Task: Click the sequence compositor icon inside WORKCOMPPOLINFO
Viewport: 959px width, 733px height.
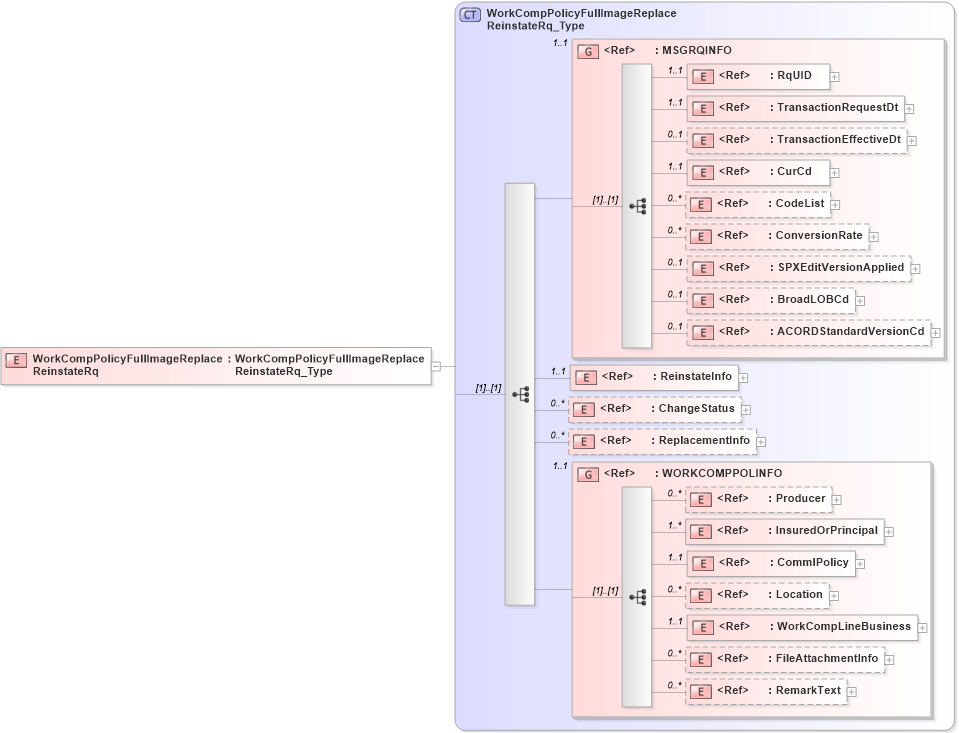Action: [x=640, y=597]
